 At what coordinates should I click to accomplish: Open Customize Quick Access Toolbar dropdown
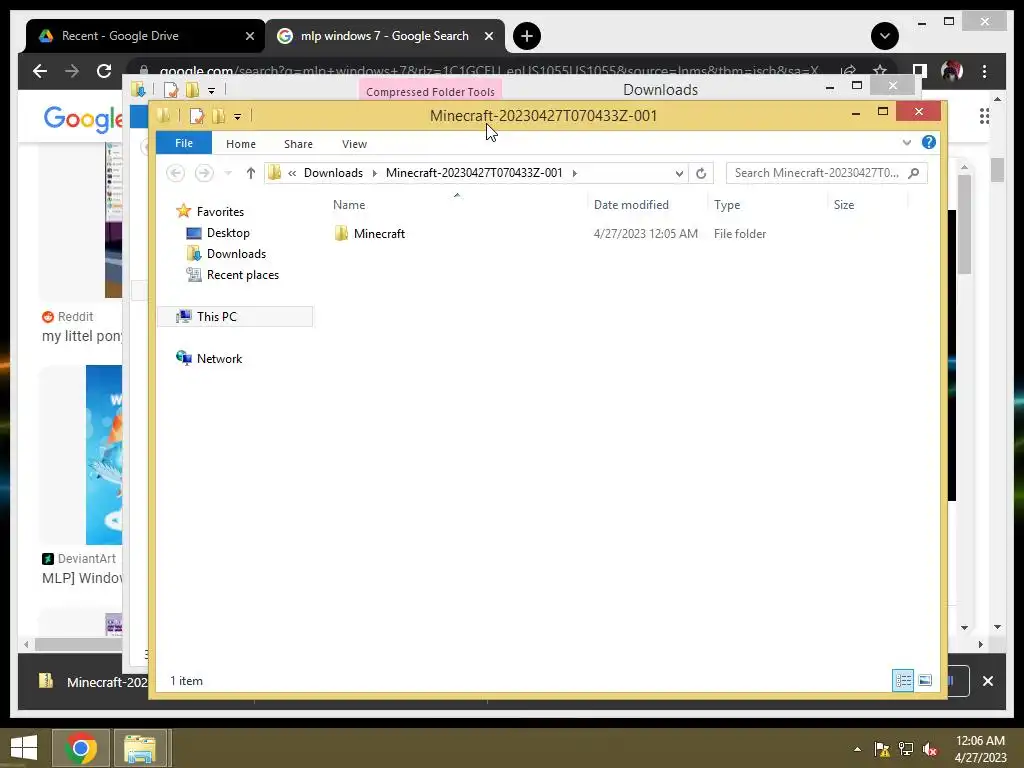click(237, 117)
